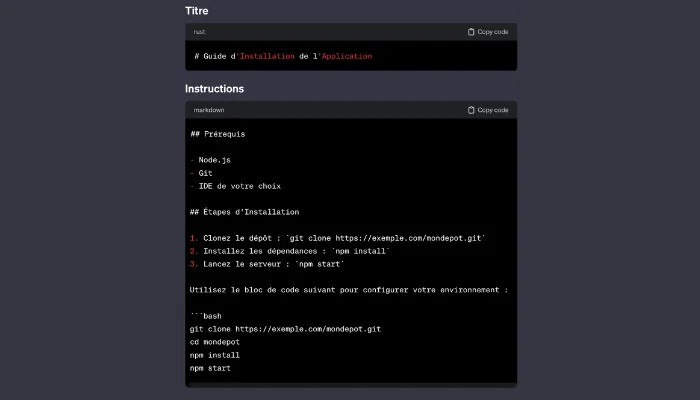700x400 pixels.
Task: Click the '3. Lancez le serveur' line
Action: coord(267,264)
